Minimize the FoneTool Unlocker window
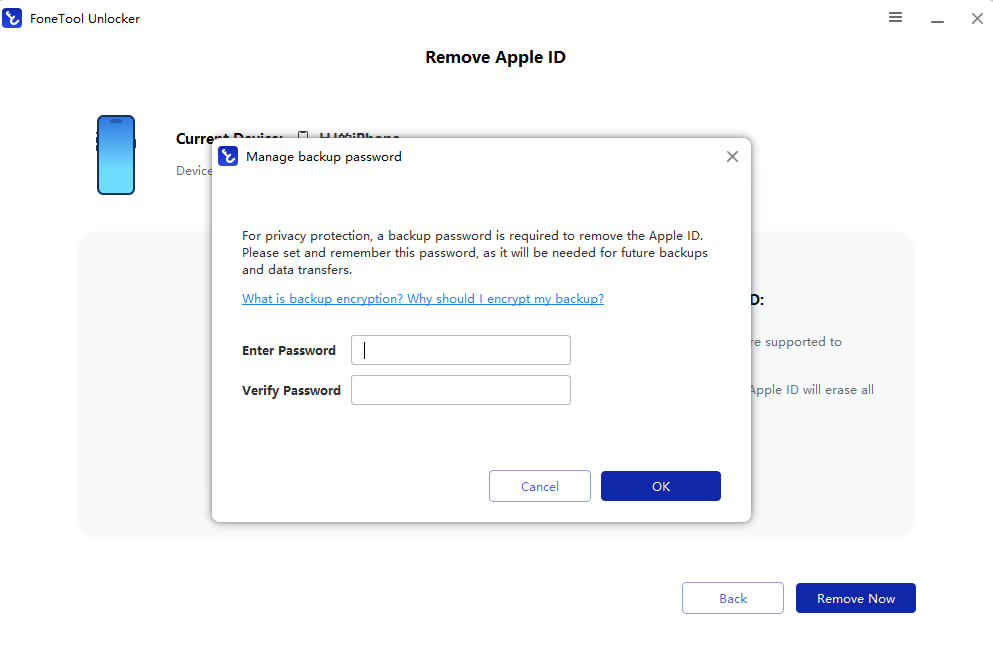The image size is (993, 654). point(937,19)
